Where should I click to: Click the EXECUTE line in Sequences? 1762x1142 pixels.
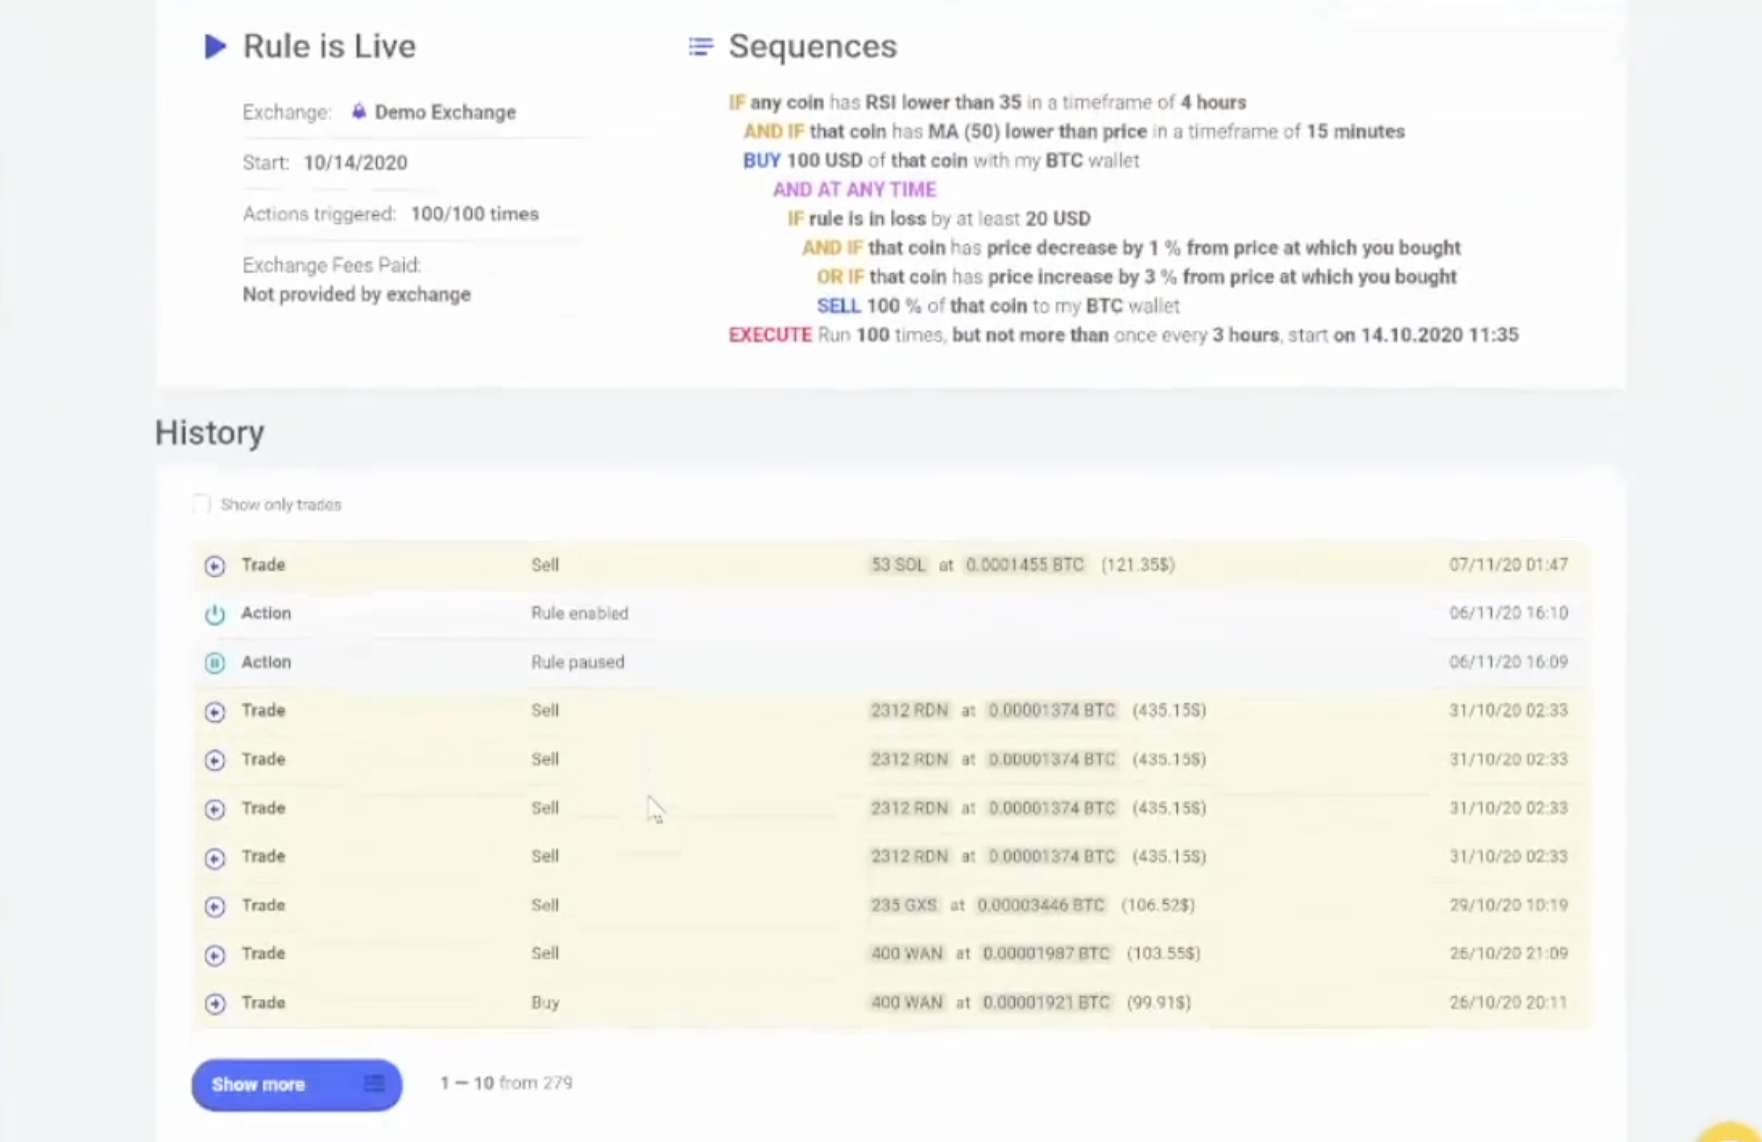770,335
